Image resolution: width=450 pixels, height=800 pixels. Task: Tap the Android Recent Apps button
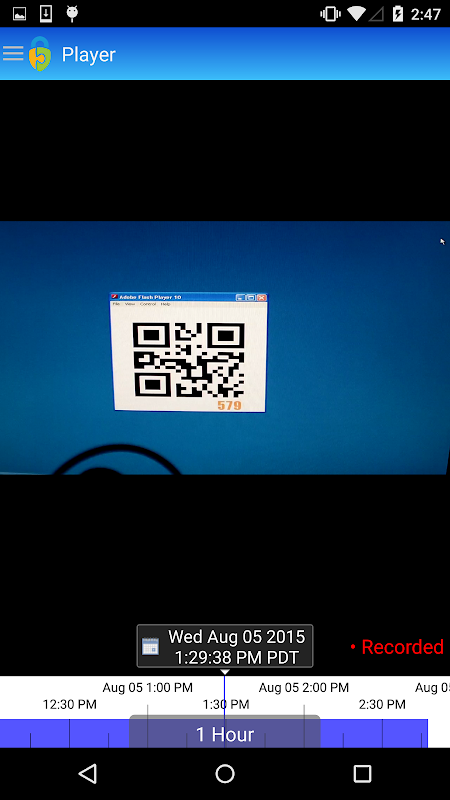pyautogui.click(x=362, y=773)
